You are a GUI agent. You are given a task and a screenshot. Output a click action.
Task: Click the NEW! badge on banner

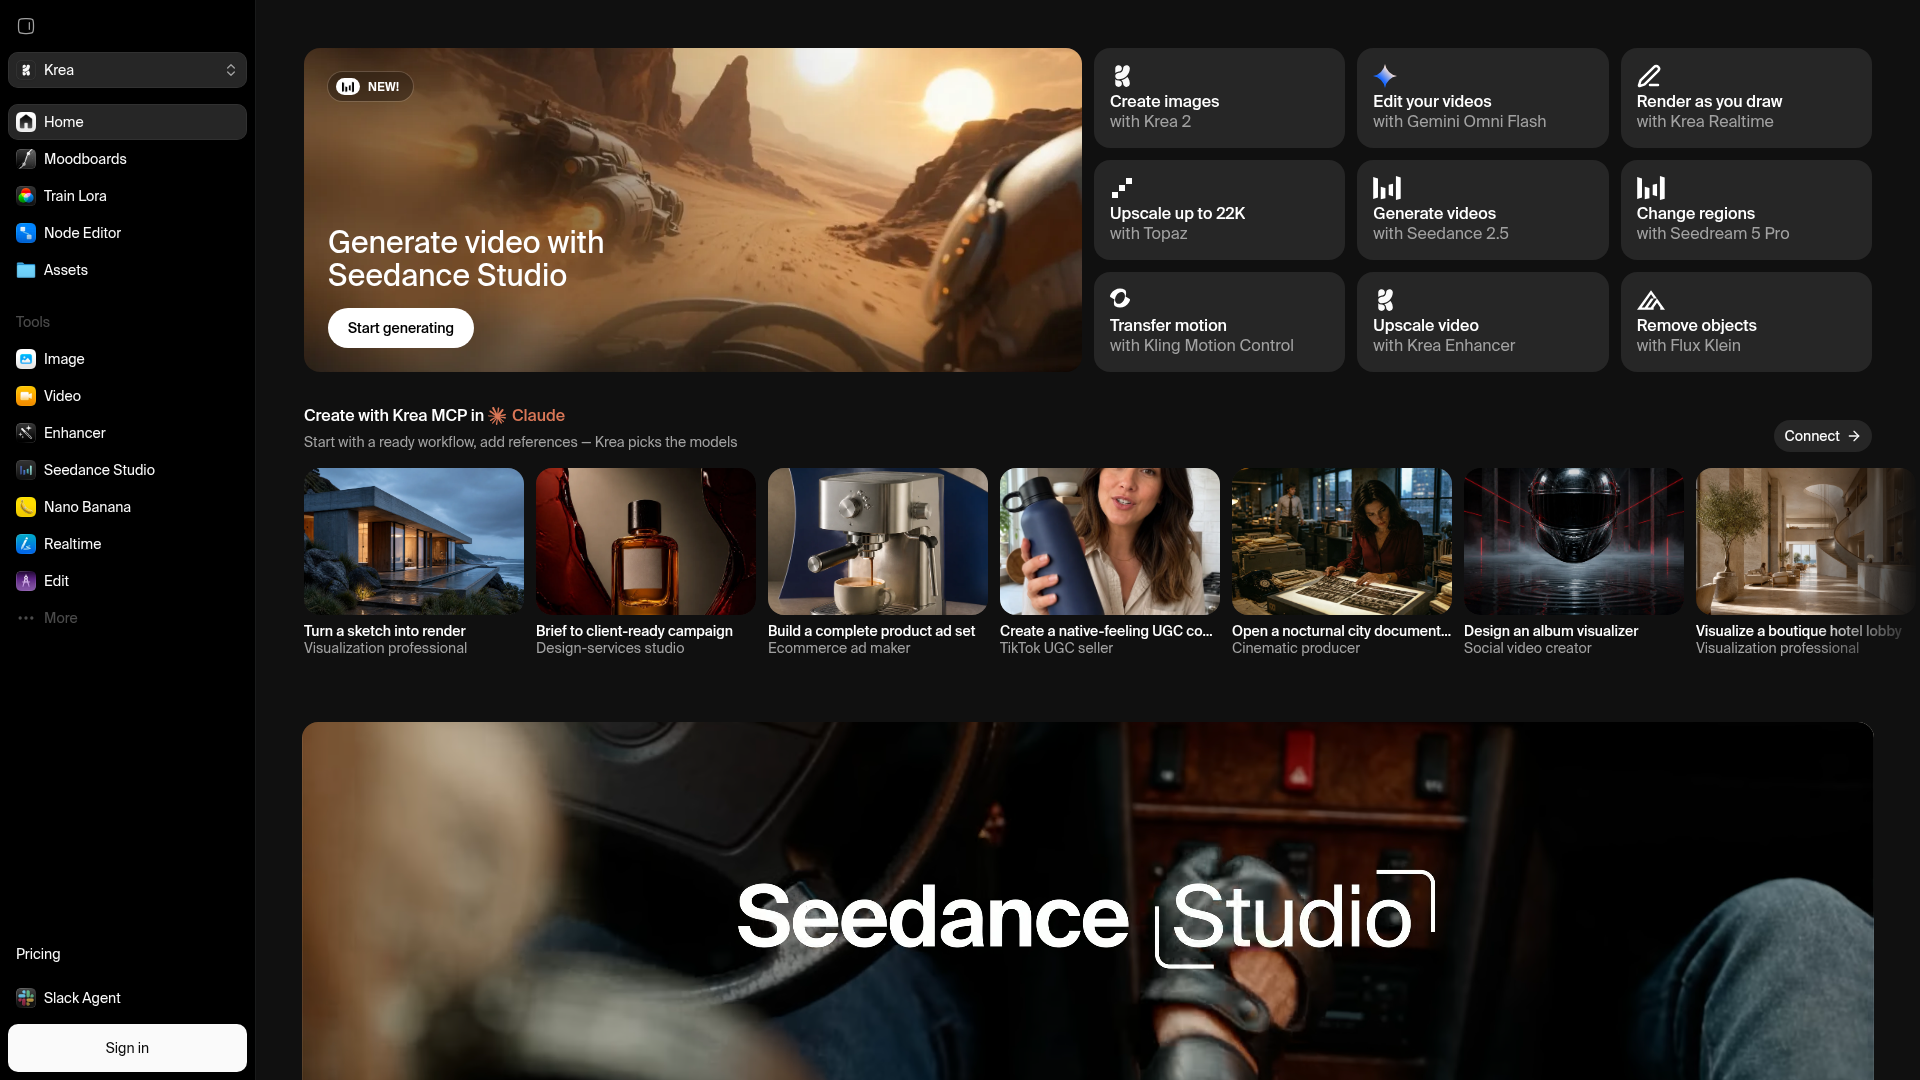coord(370,86)
